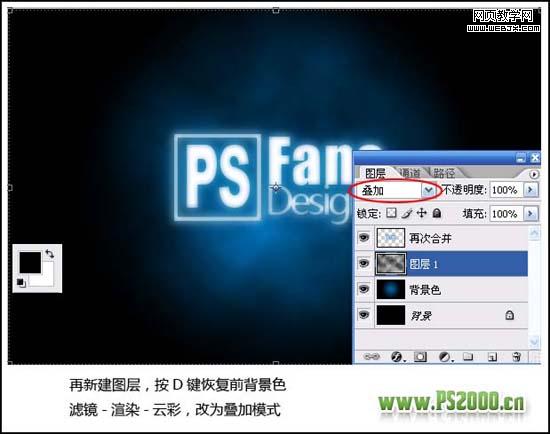Image resolution: width=550 pixels, height=434 pixels.
Task: Delete layer with trash icon
Action: (516, 357)
